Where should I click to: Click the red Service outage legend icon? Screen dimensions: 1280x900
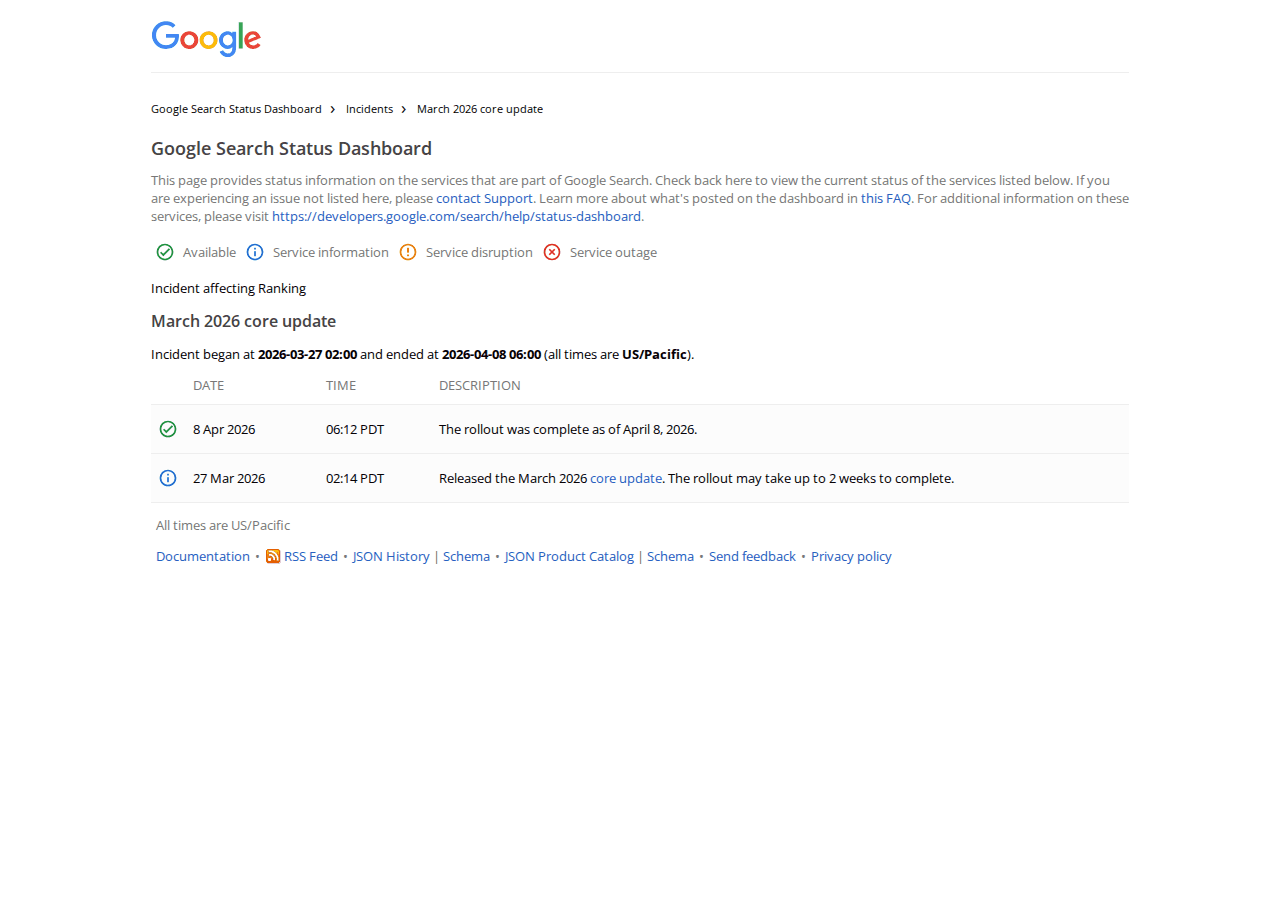[552, 252]
